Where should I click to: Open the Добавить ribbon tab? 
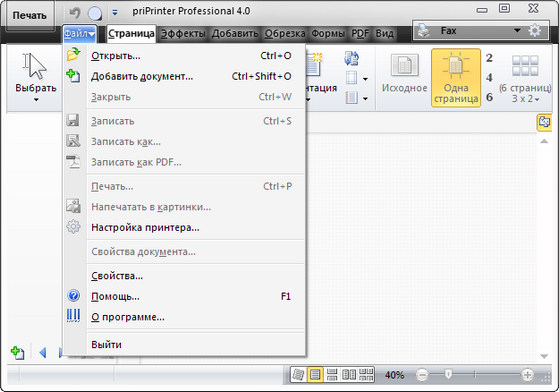tap(235, 33)
